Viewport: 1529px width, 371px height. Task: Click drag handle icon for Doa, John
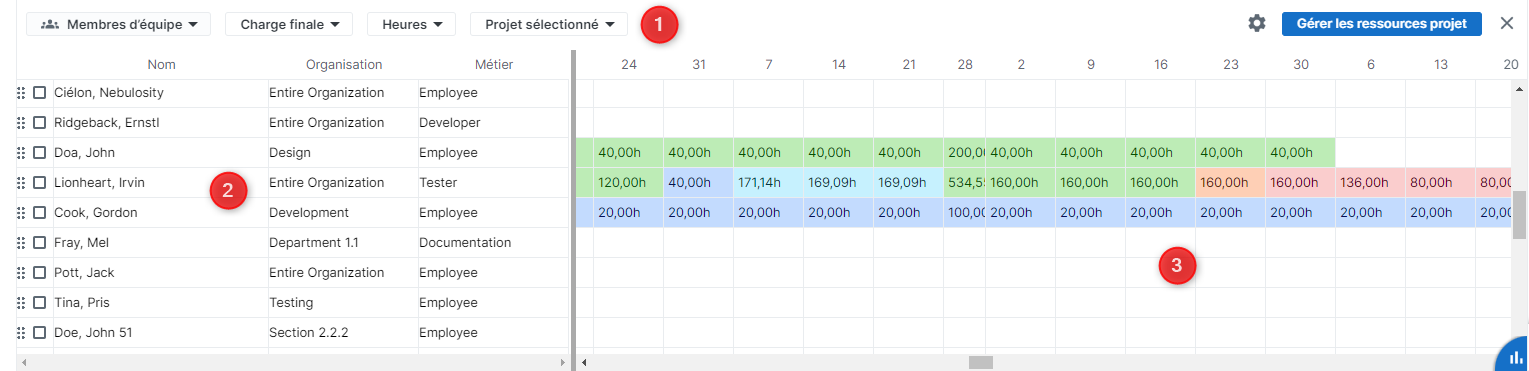21,153
